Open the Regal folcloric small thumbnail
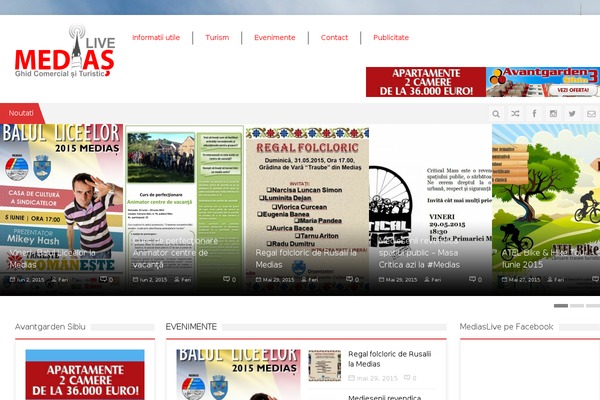 pyautogui.click(x=324, y=366)
